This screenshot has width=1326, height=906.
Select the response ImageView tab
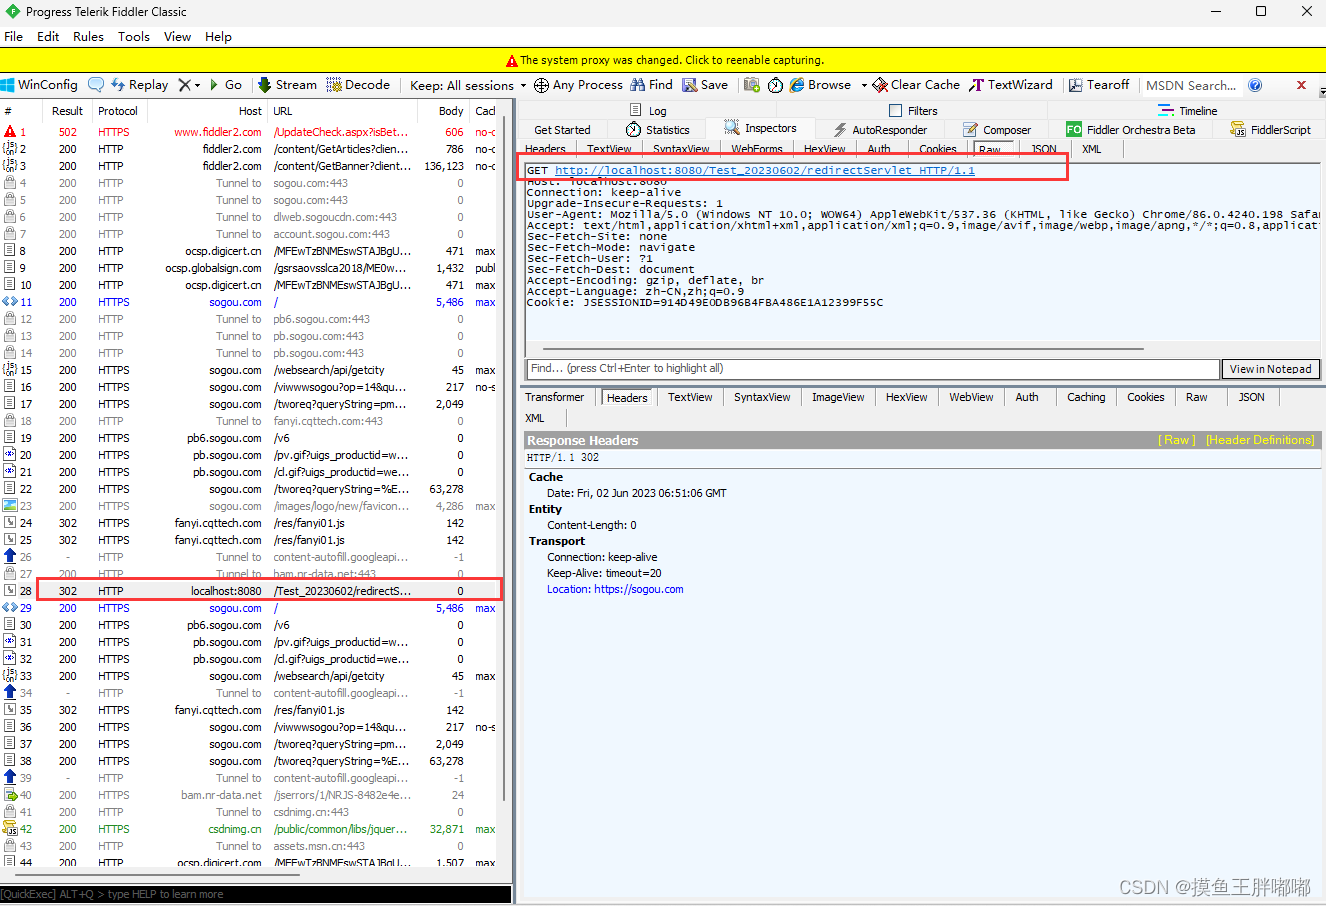pyautogui.click(x=838, y=397)
